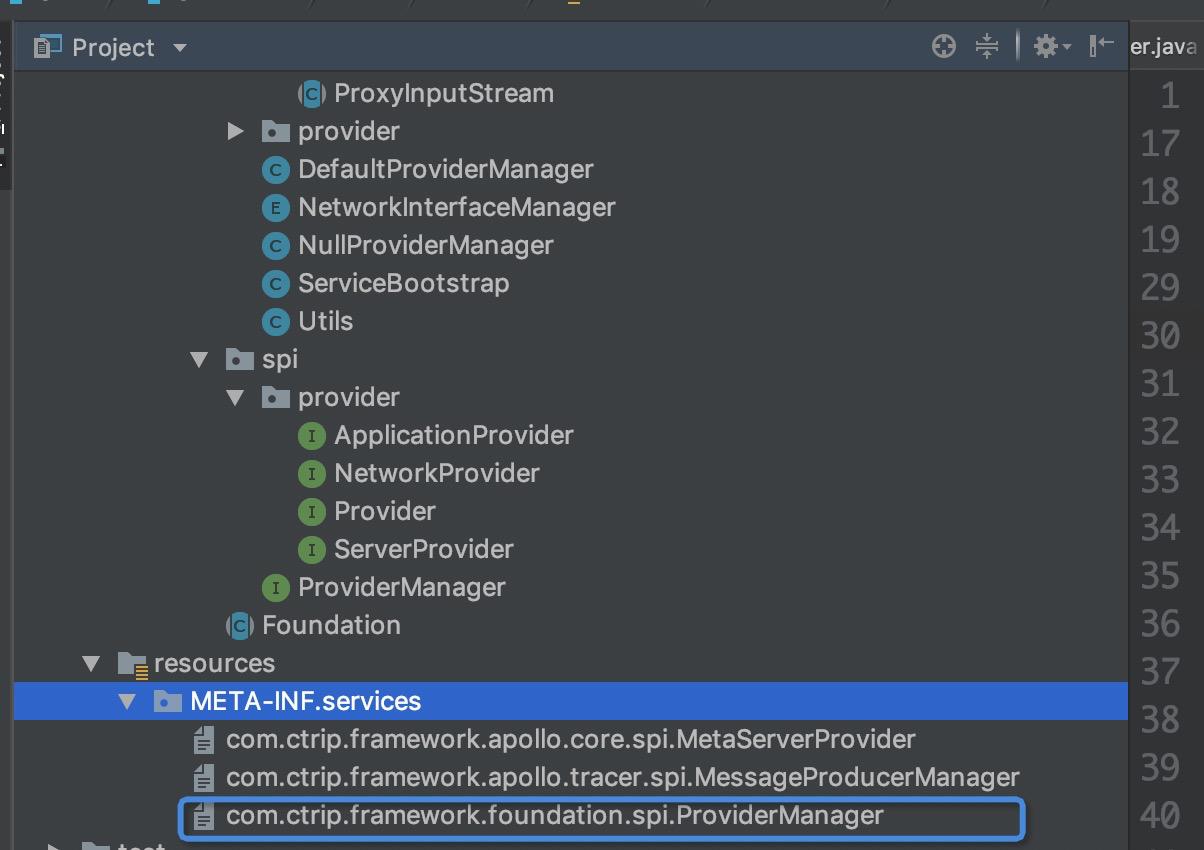This screenshot has width=1204, height=850.
Task: Click the Collapse All icon in Project toolbar
Action: pyautogui.click(x=987, y=46)
